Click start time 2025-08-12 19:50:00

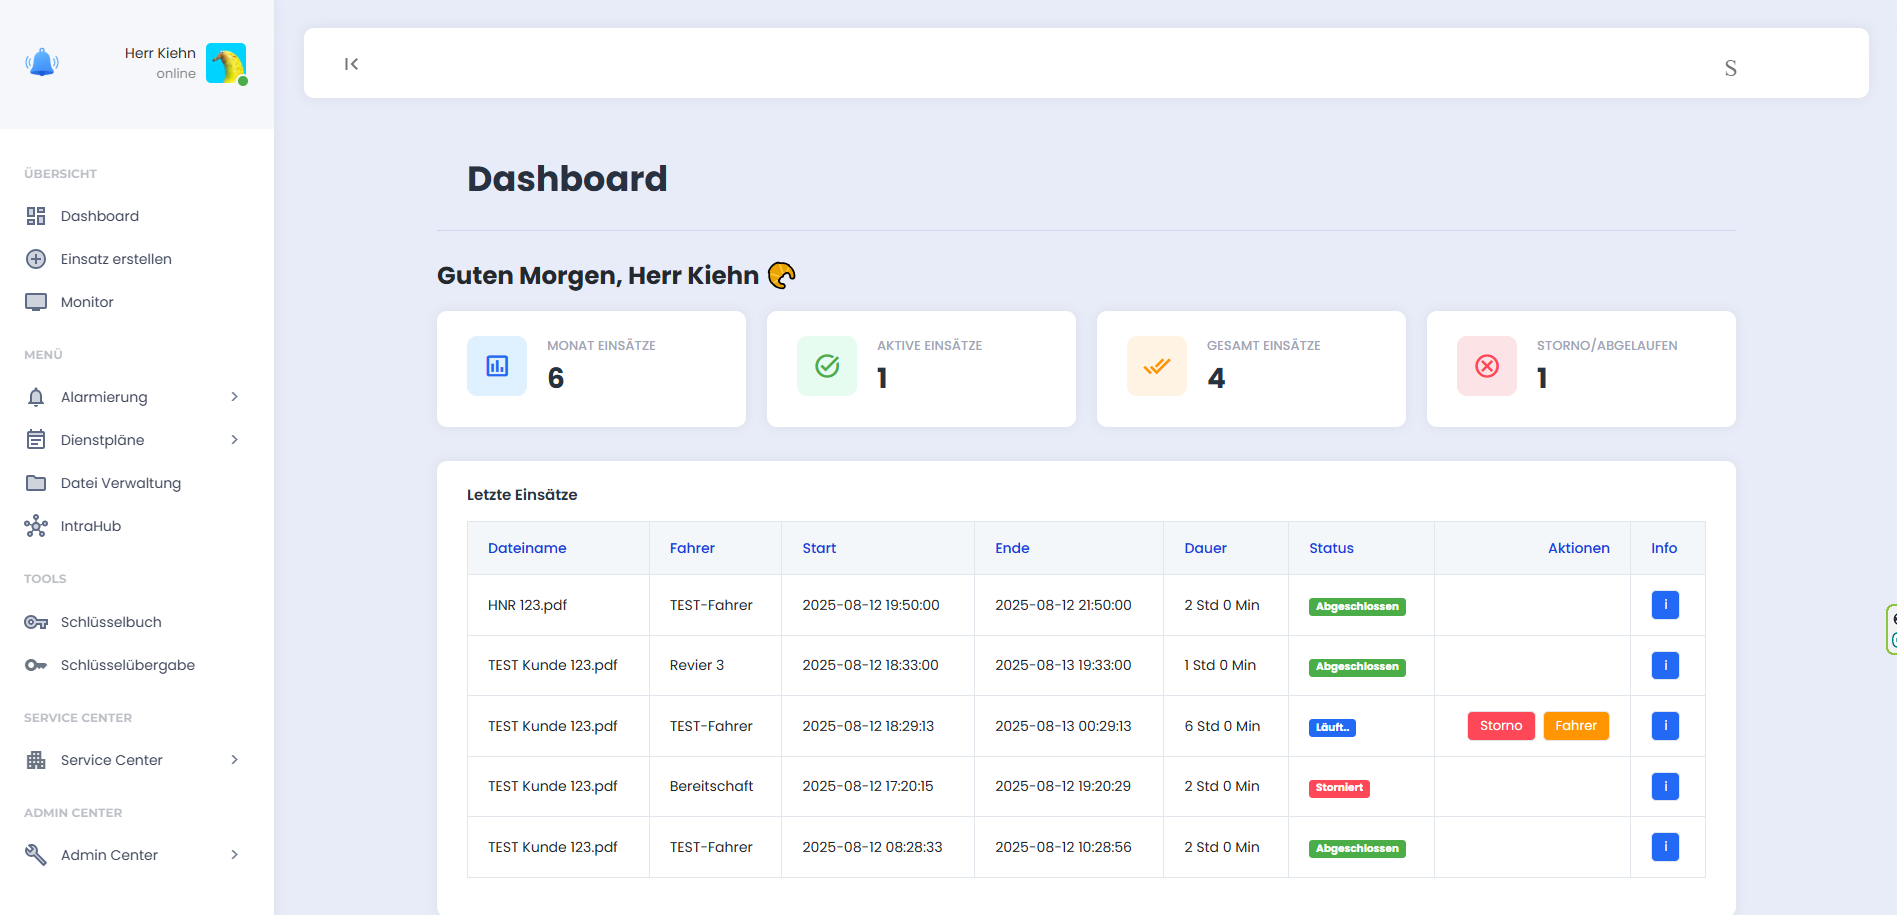(x=871, y=605)
